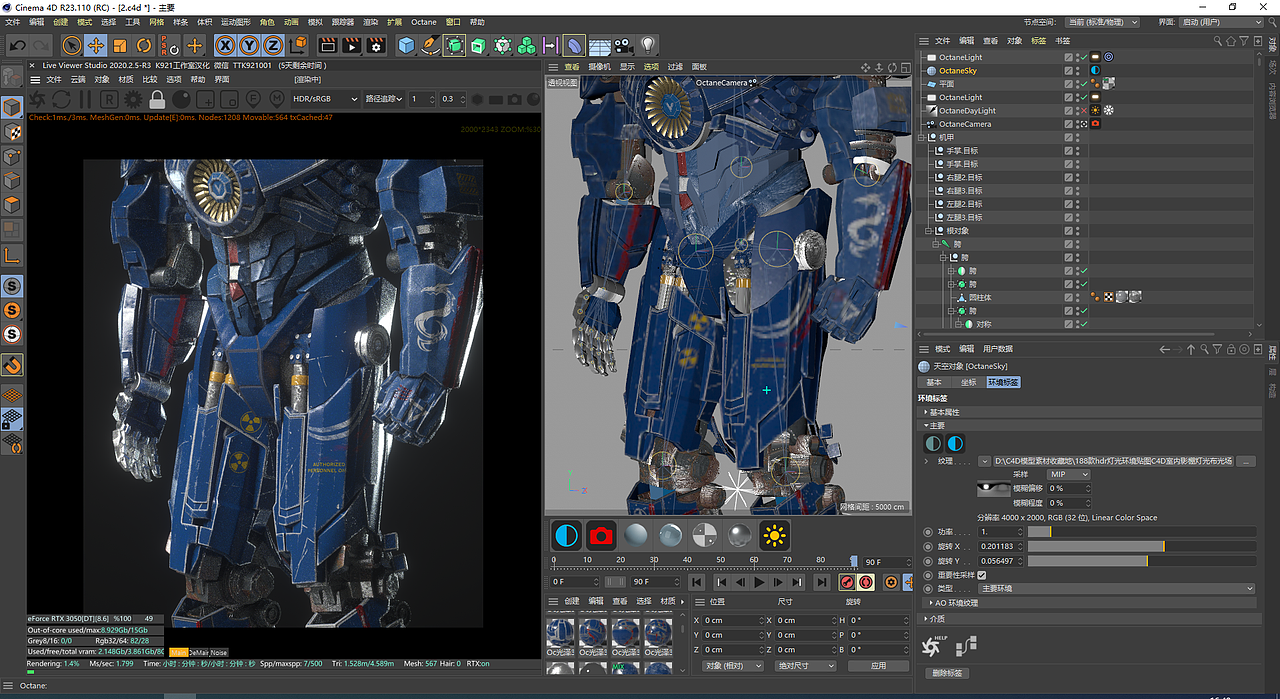
Task: Click the coordinate system cube icon
Action: point(298,45)
